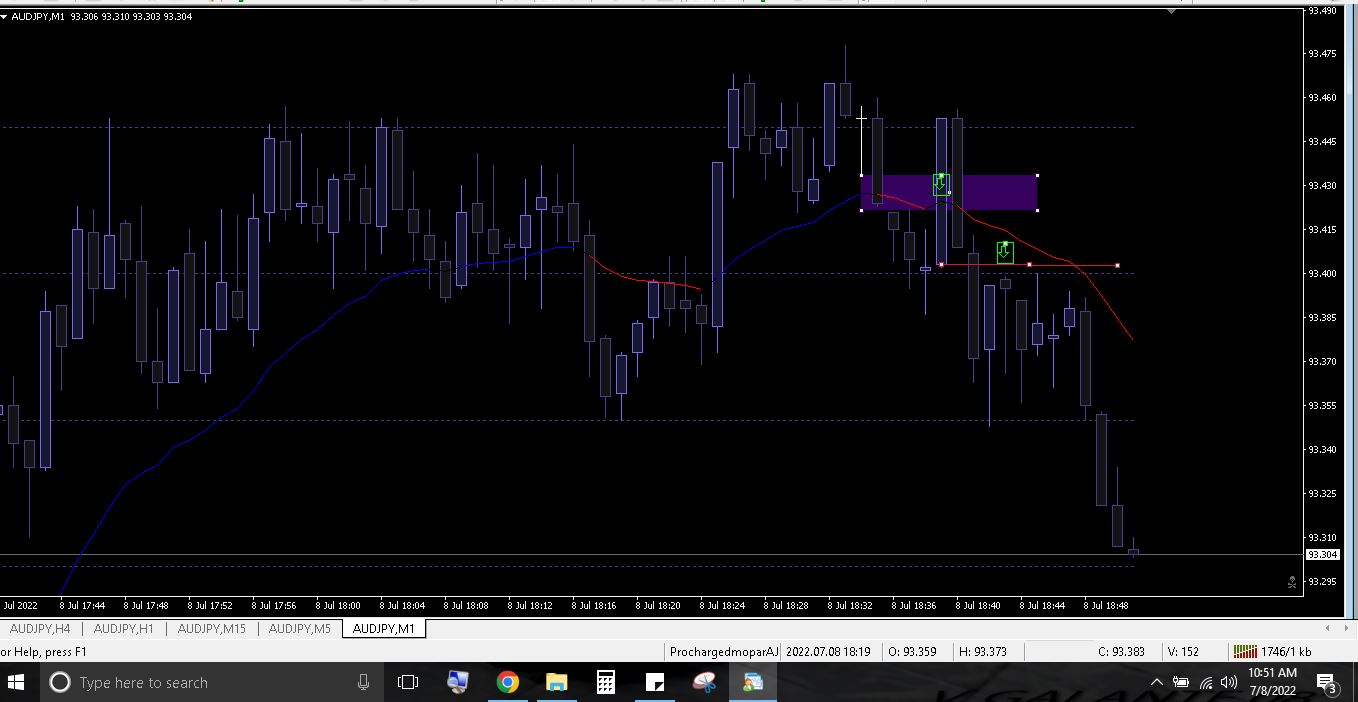This screenshot has height=702, width=1358.
Task: Click the 8 Jul 18:00 time axis label
Action: click(338, 605)
